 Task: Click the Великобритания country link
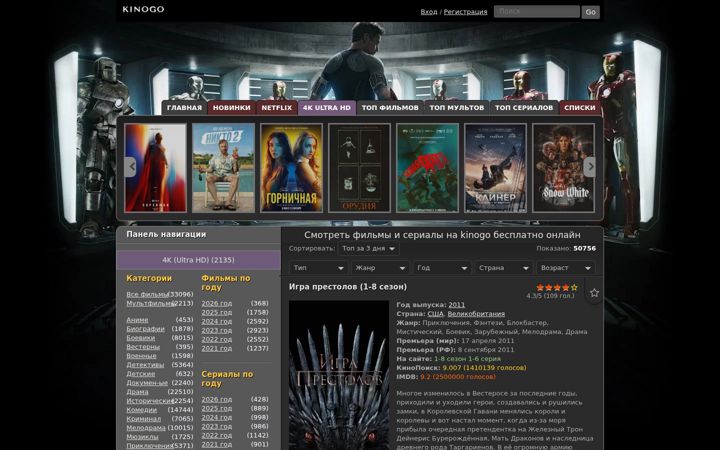(476, 314)
